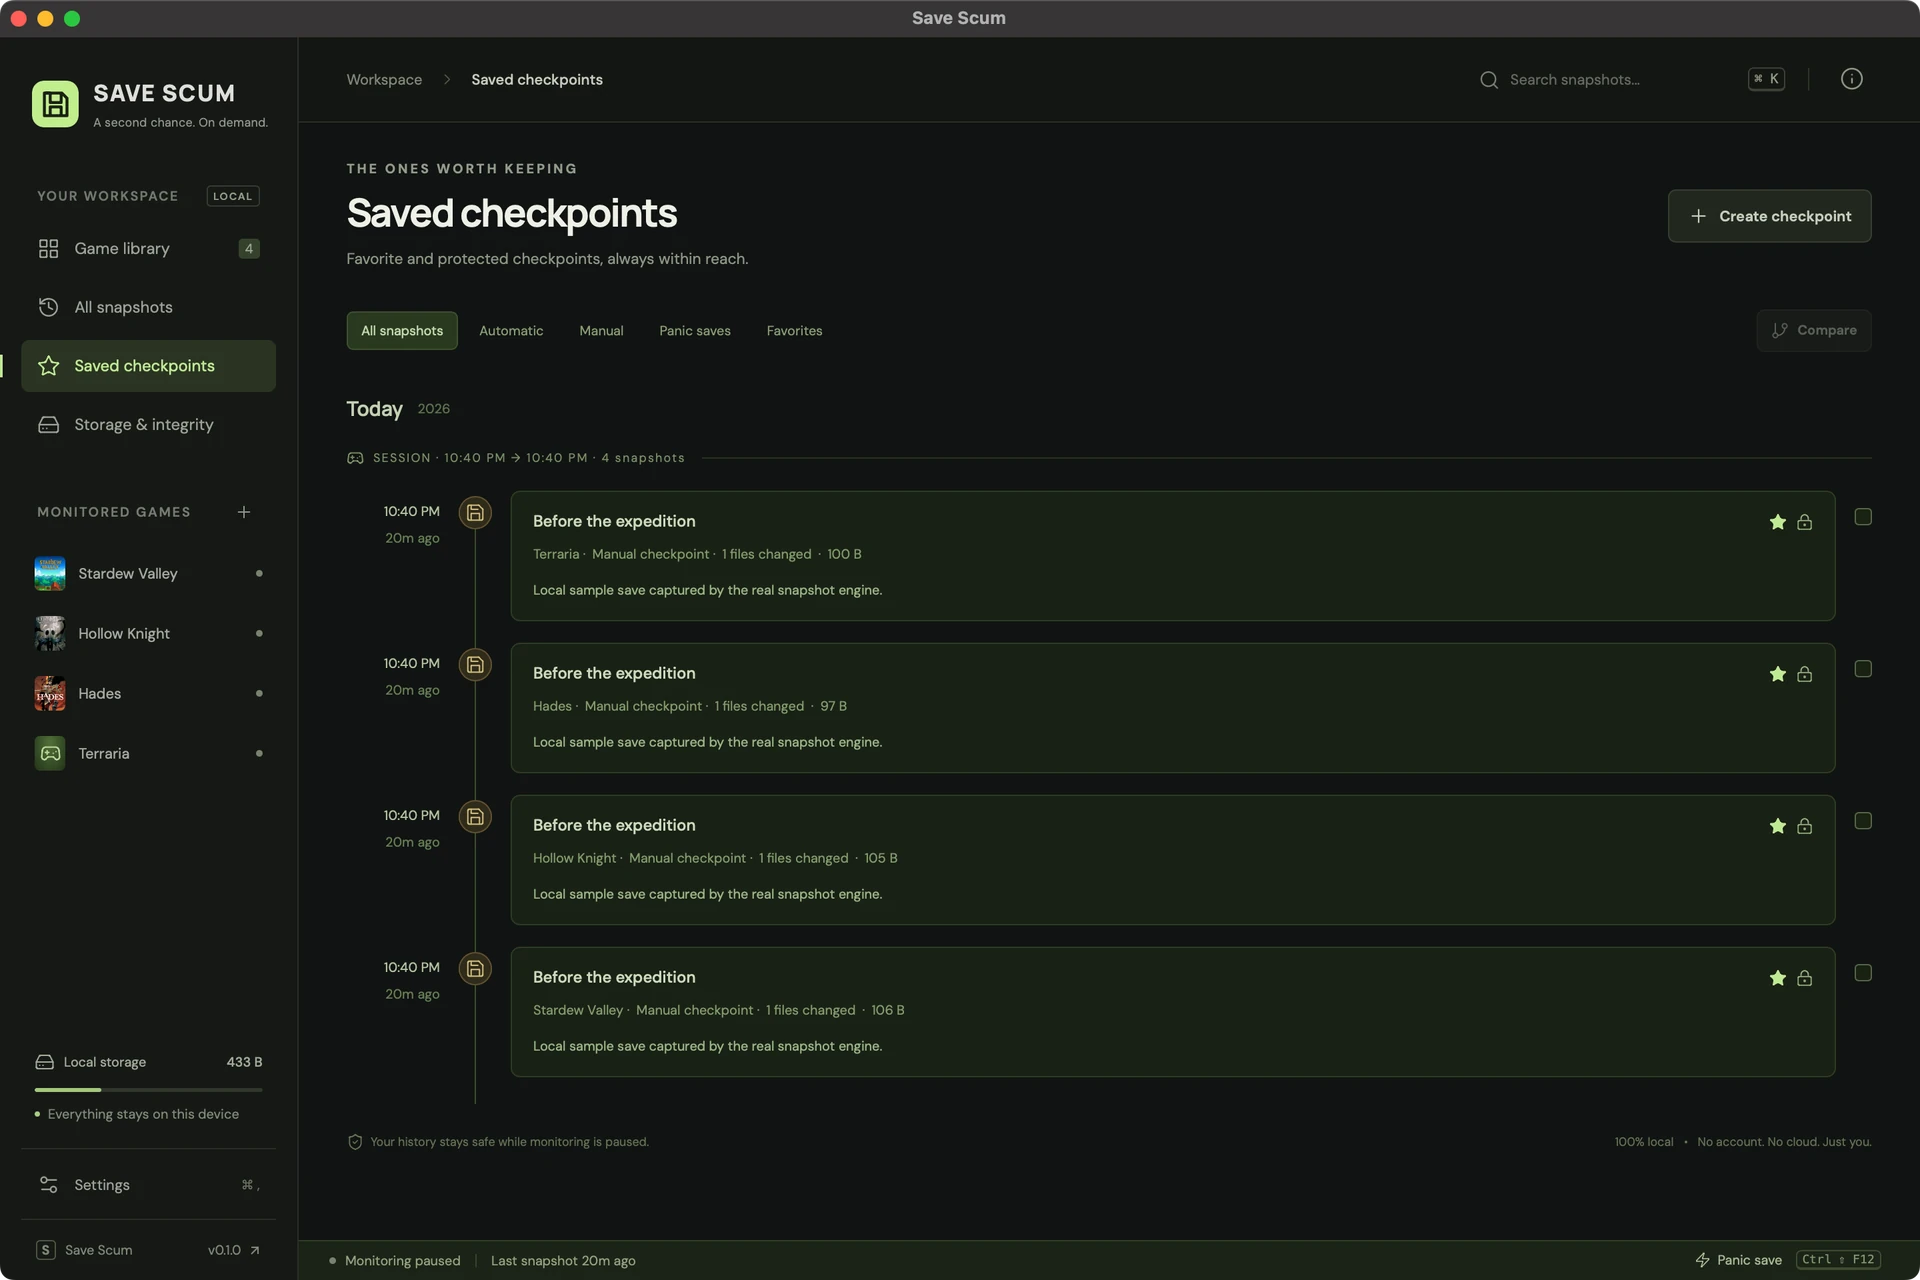This screenshot has height=1280, width=1920.
Task: Toggle lock on the Terraria checkpoint
Action: [1804, 522]
